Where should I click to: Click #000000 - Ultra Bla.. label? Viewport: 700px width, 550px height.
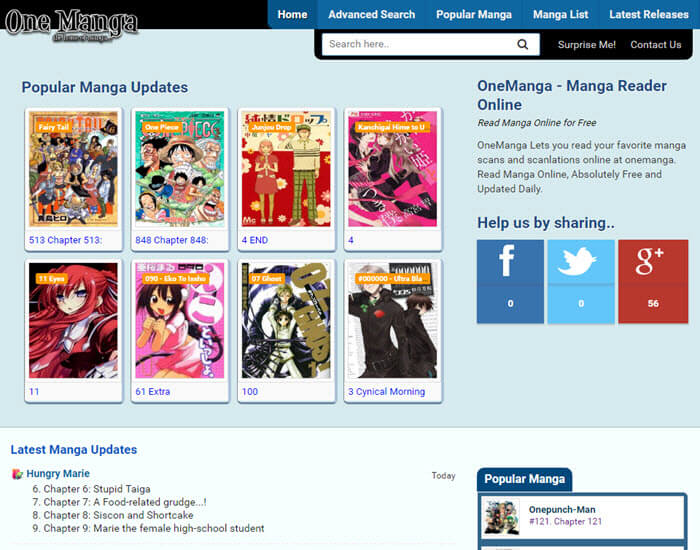click(x=392, y=279)
